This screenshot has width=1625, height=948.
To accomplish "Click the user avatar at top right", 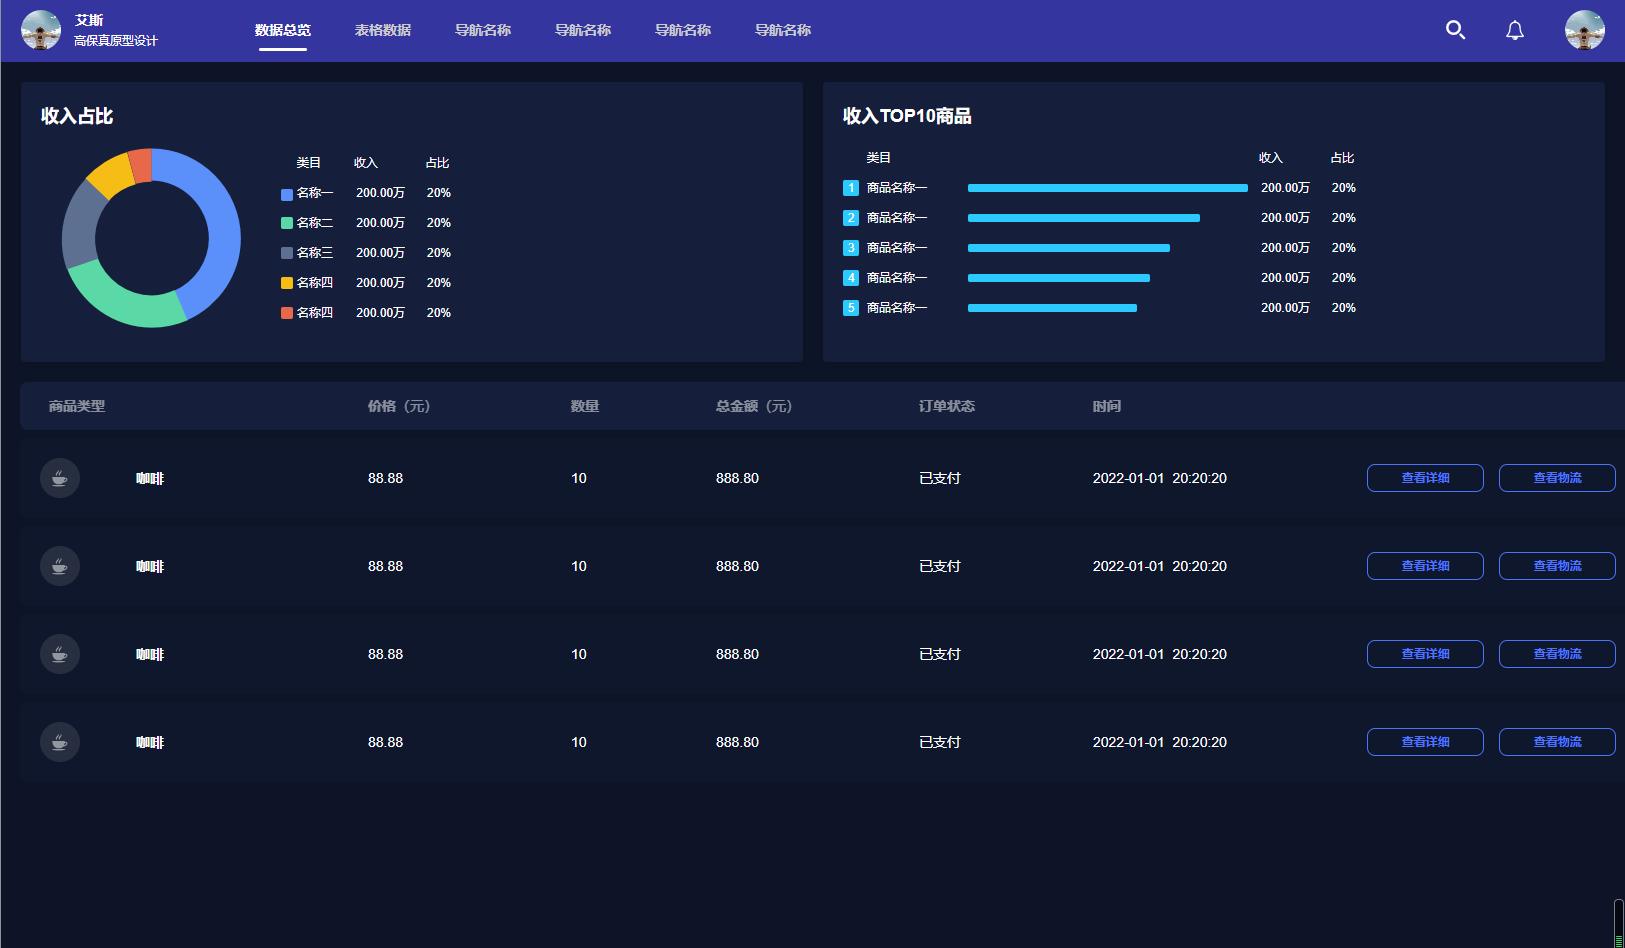I will pyautogui.click(x=1585, y=30).
